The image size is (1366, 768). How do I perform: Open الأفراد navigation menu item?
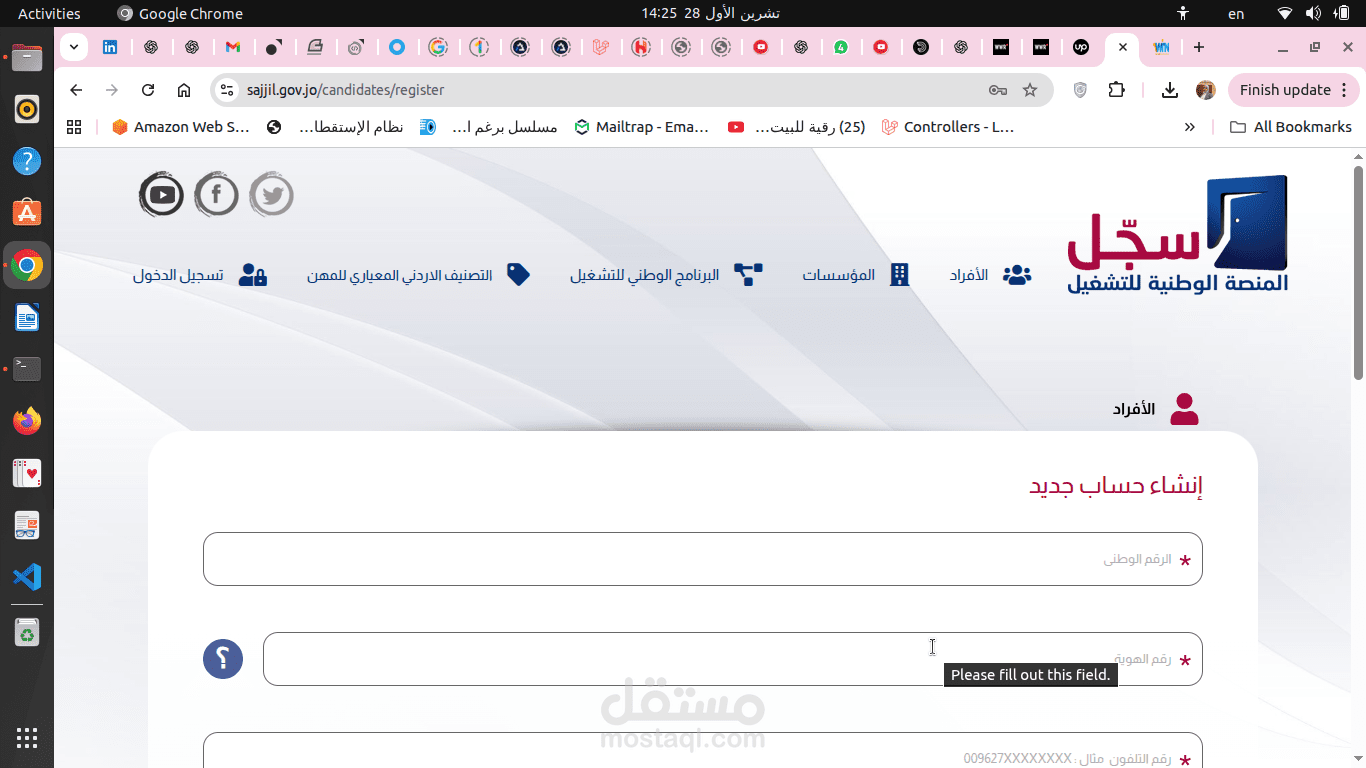click(x=990, y=275)
